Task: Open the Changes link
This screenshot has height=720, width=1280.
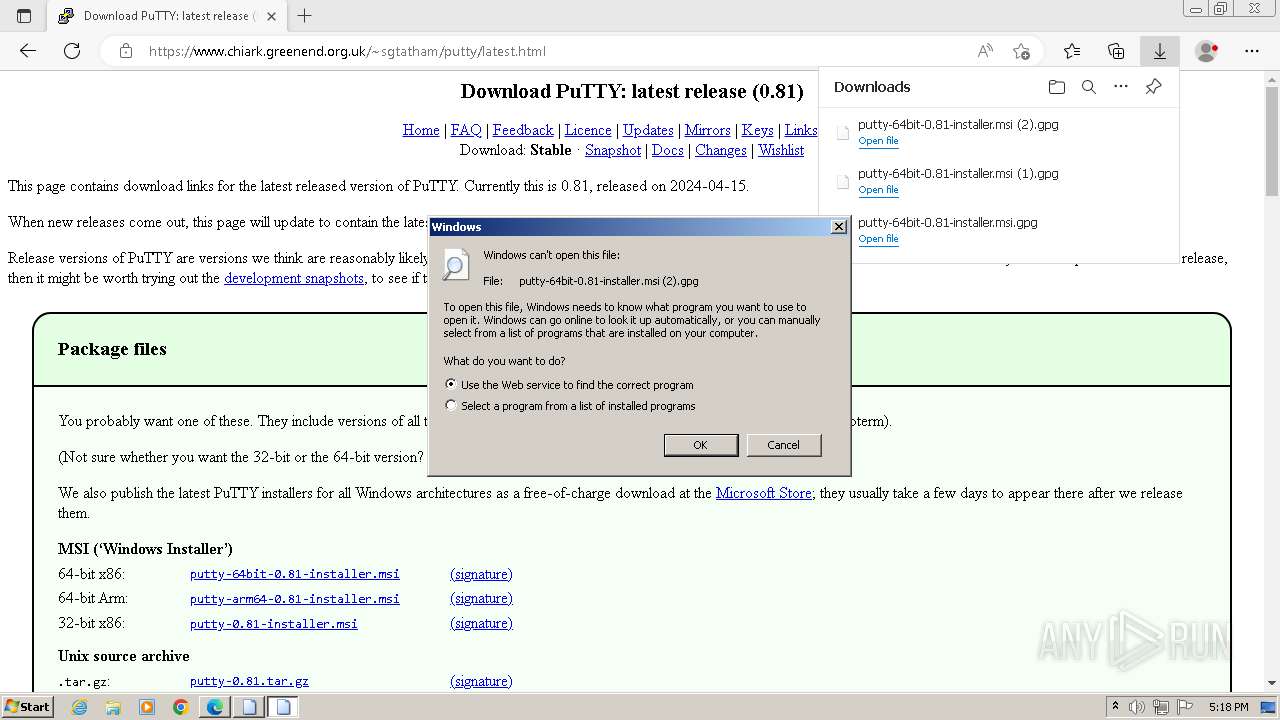Action: click(x=721, y=150)
